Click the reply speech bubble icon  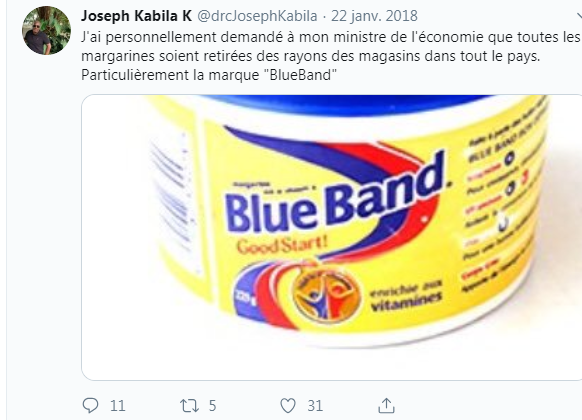click(90, 406)
